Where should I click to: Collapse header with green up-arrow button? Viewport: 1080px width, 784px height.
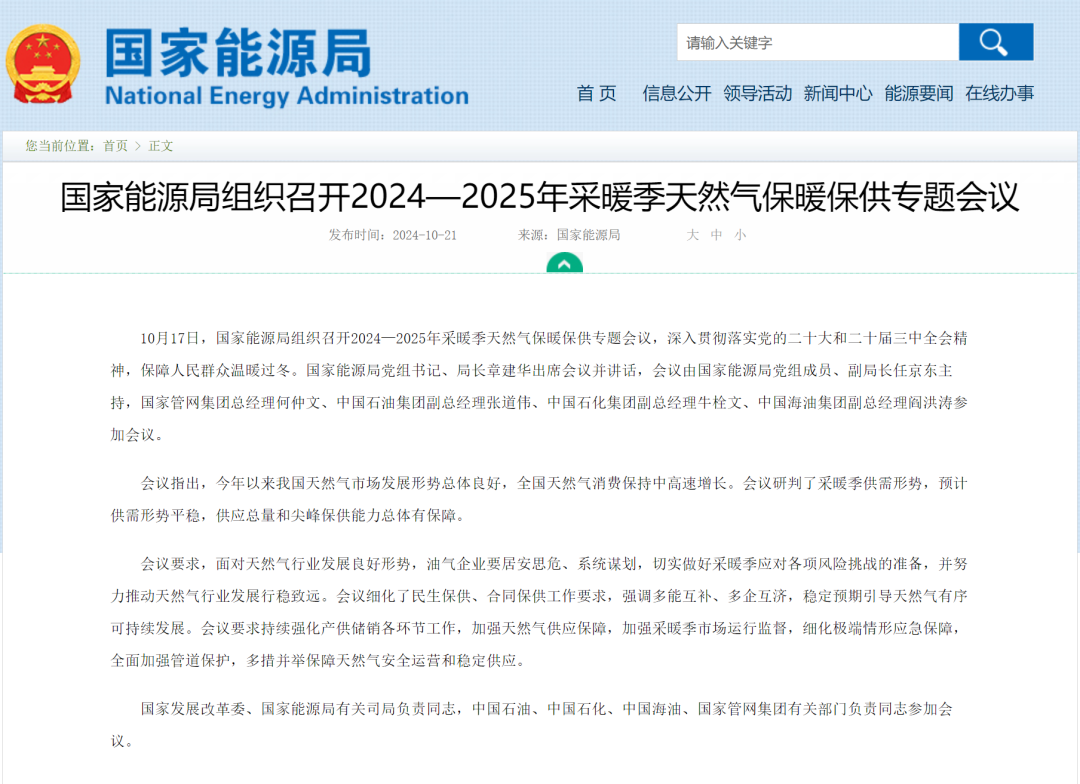pyautogui.click(x=564, y=263)
